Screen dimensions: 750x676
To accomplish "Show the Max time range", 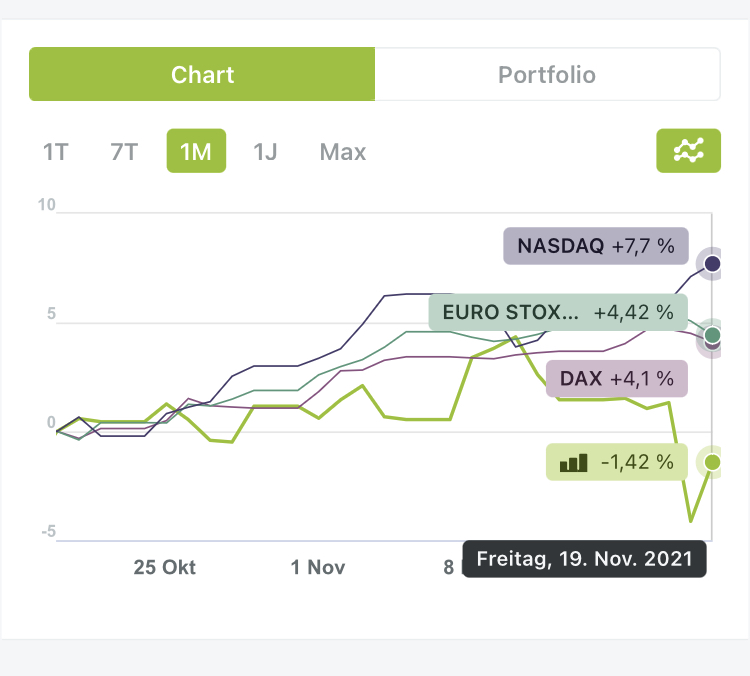I will pos(343,152).
